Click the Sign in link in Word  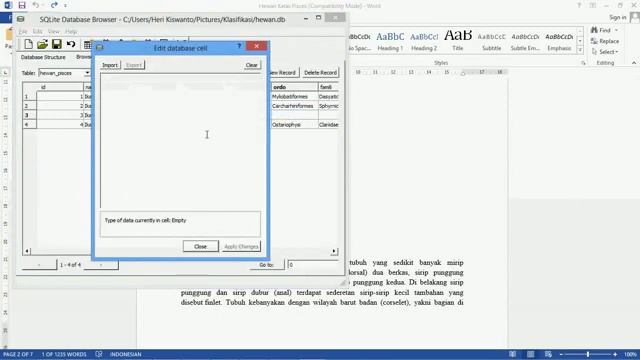(x=618, y=17)
